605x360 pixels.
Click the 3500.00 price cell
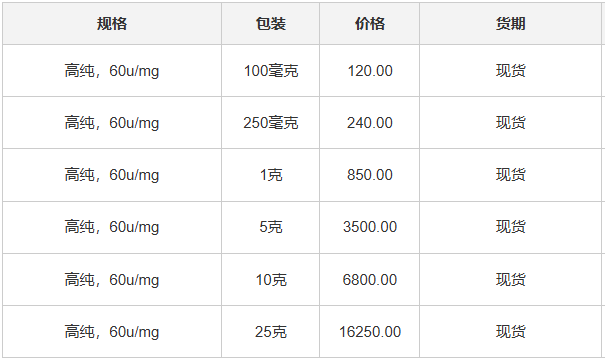370,227
